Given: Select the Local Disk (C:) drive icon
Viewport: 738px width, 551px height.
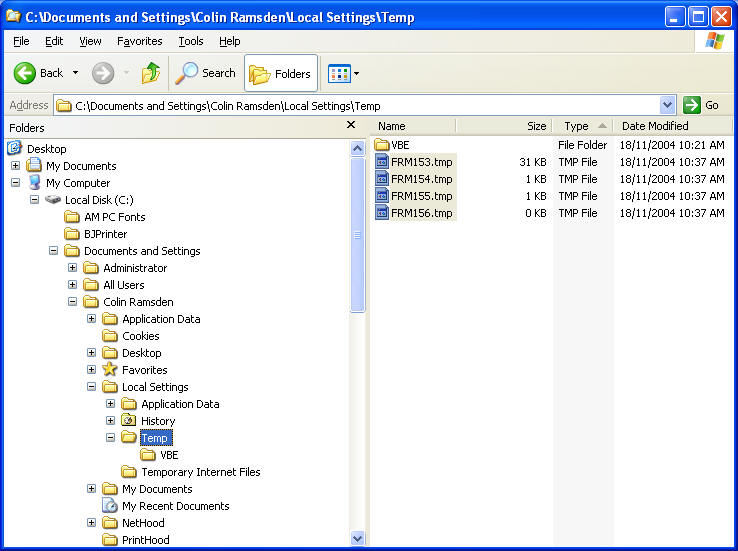Looking at the screenshot, I should pyautogui.click(x=53, y=200).
